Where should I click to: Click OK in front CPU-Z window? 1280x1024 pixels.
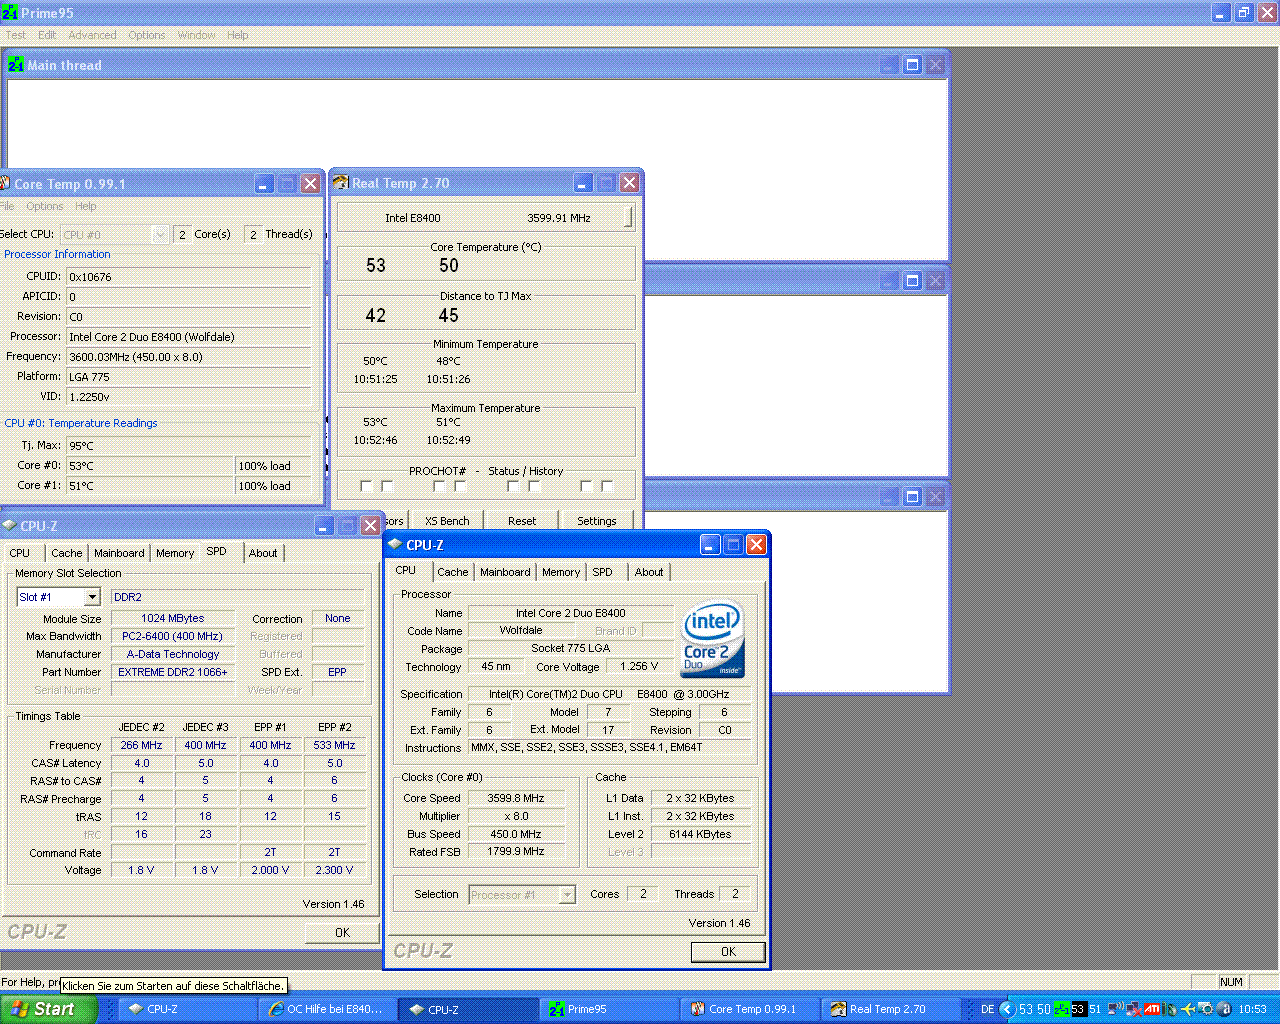(728, 952)
